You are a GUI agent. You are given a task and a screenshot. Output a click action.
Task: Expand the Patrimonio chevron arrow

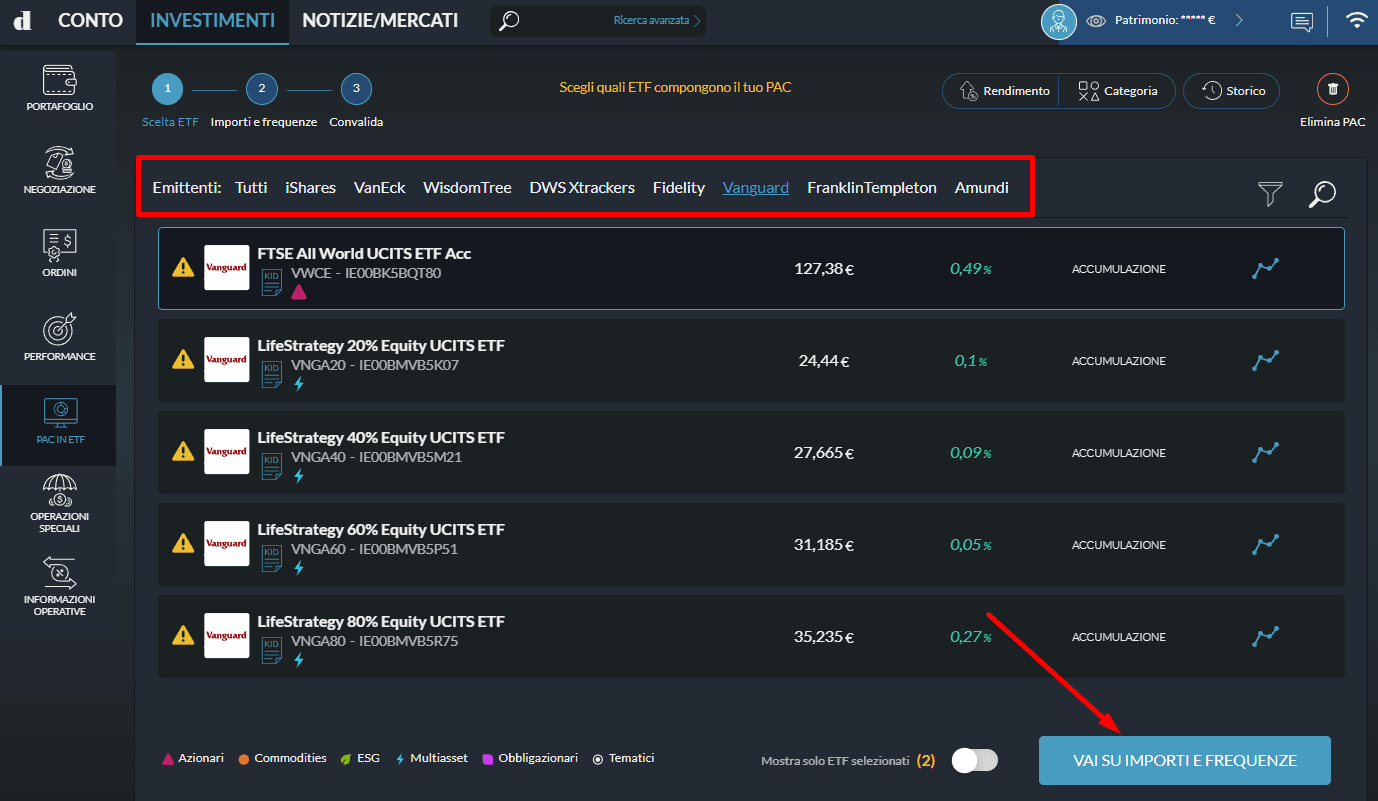coord(1239,20)
